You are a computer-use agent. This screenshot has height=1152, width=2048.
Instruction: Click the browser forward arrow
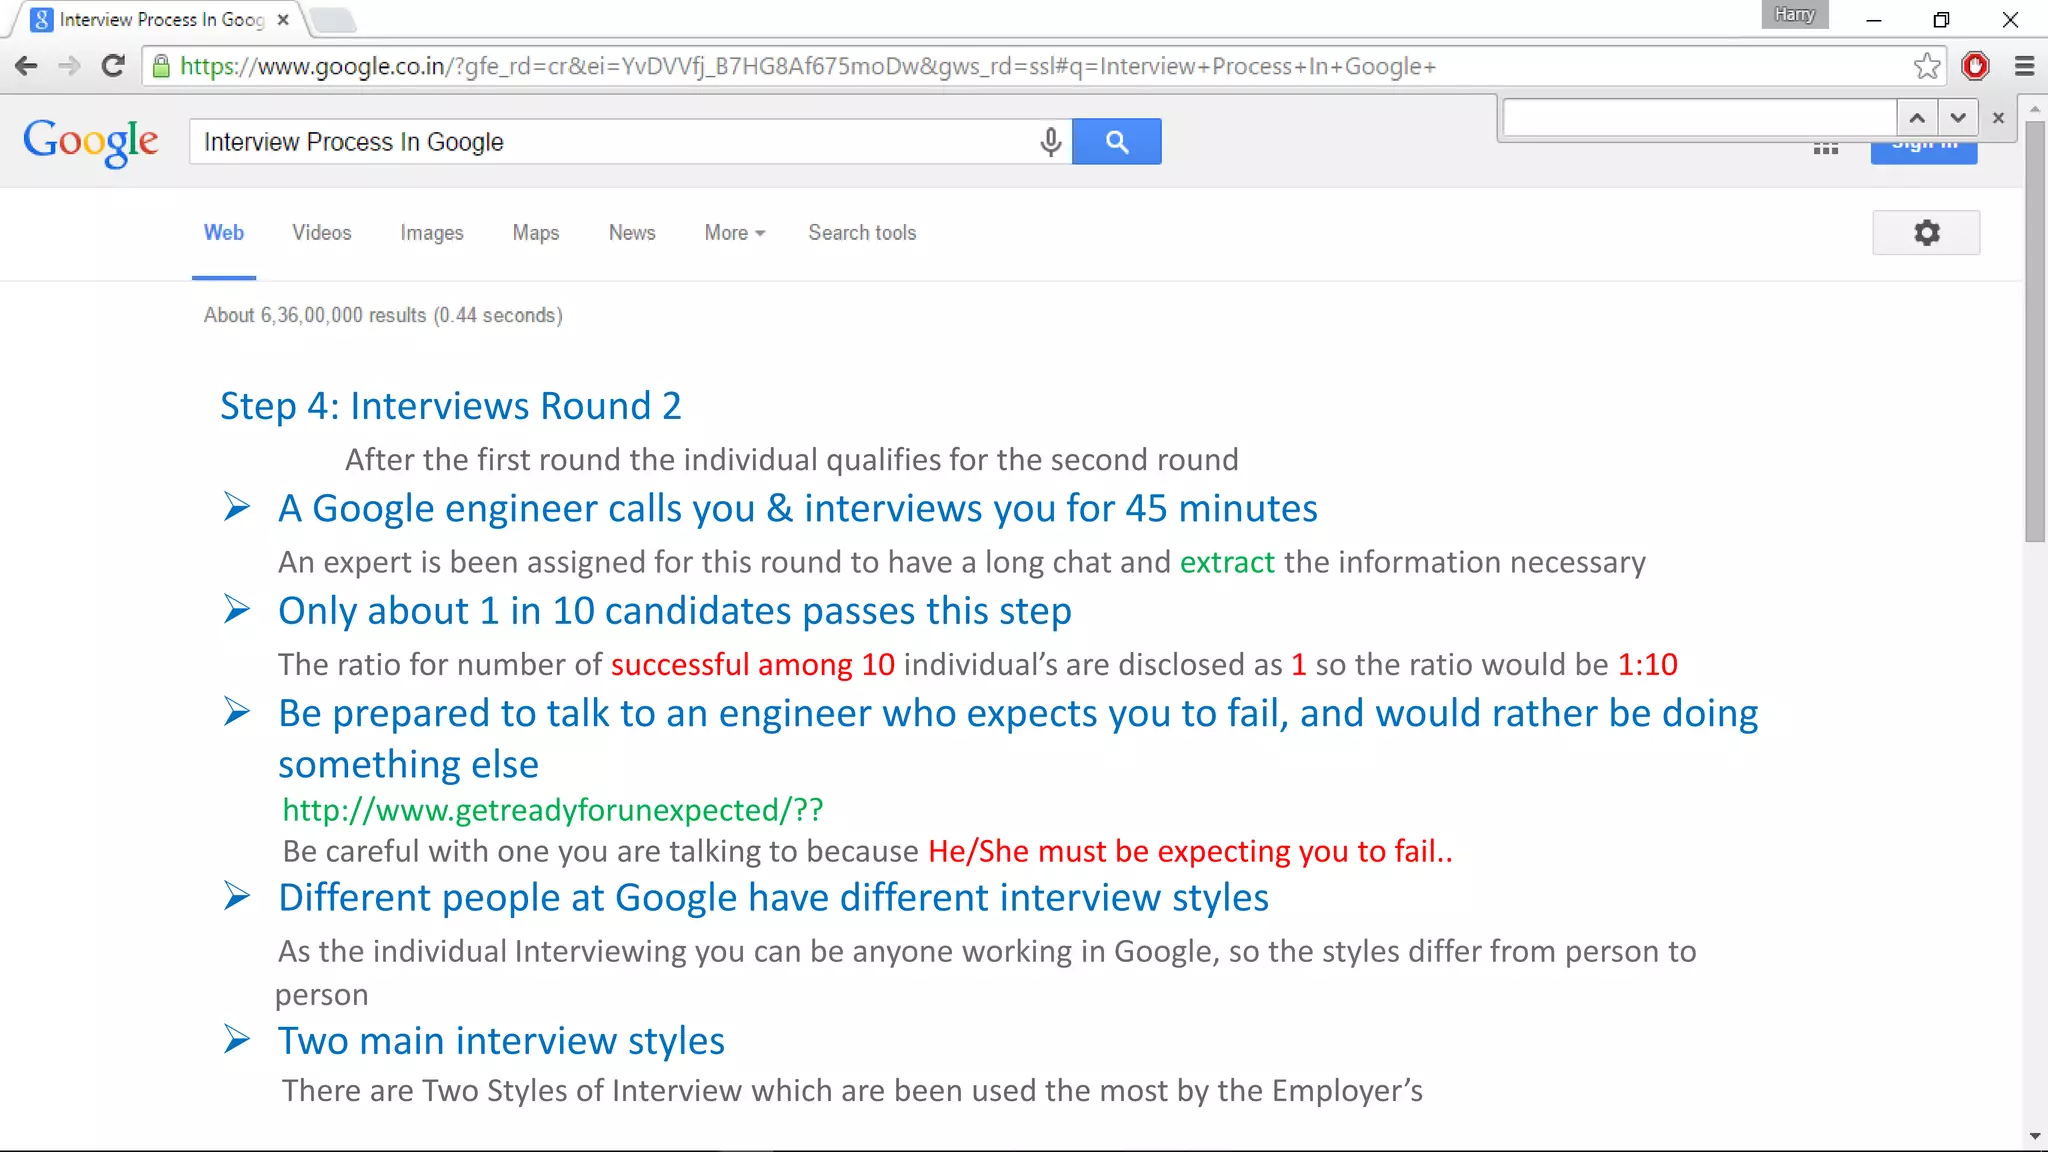pyautogui.click(x=69, y=66)
